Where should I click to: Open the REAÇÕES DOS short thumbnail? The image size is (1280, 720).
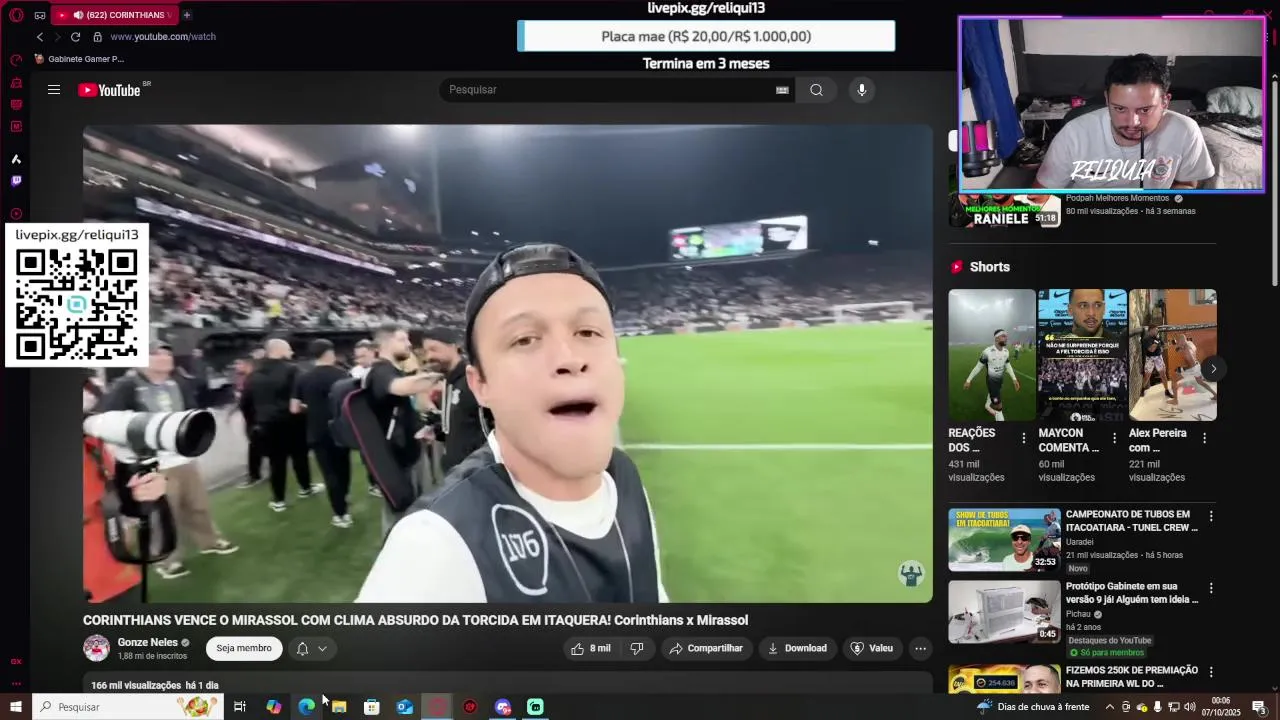click(992, 355)
